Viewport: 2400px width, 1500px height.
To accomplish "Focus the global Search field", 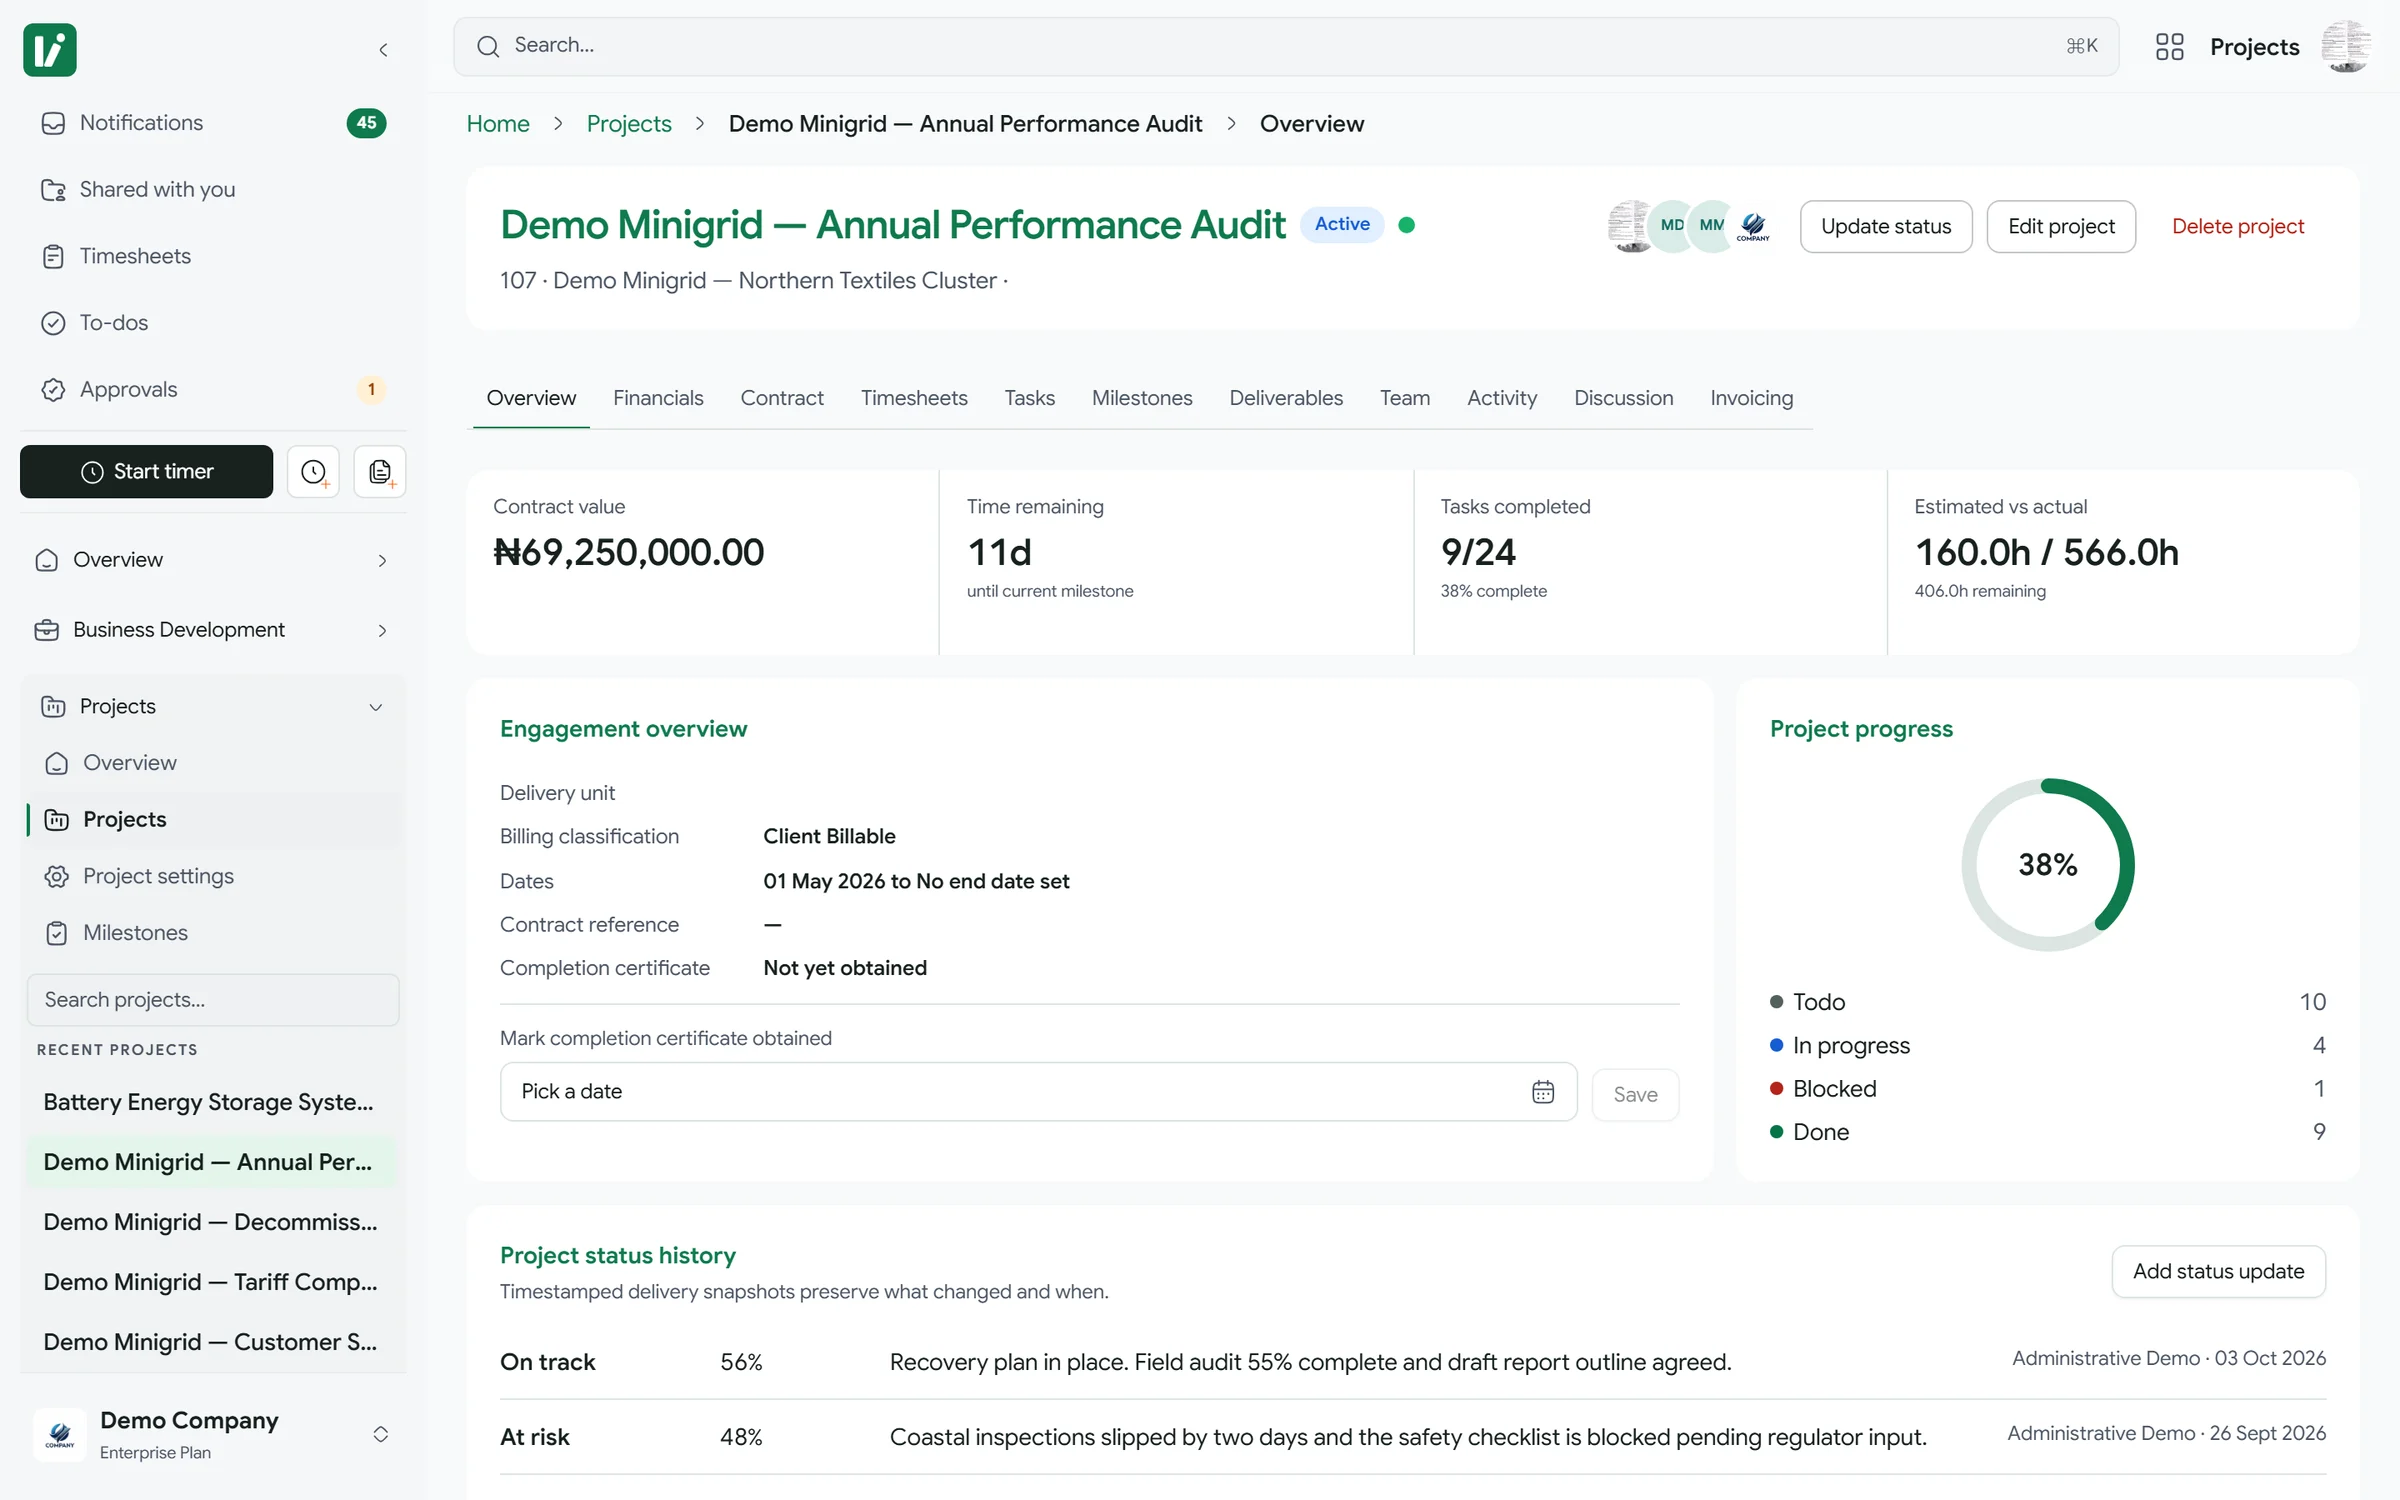I will click(1286, 47).
